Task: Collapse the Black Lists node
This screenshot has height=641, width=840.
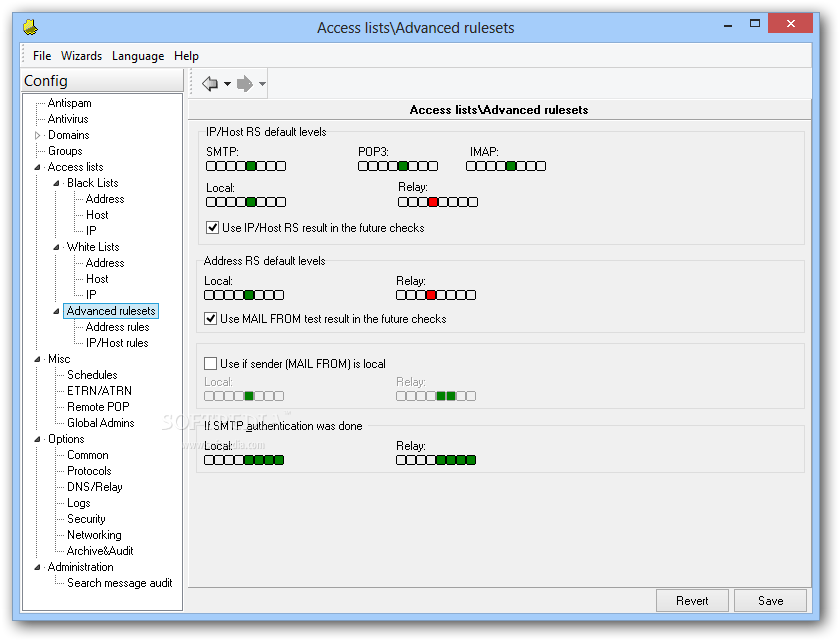Action: 56,183
